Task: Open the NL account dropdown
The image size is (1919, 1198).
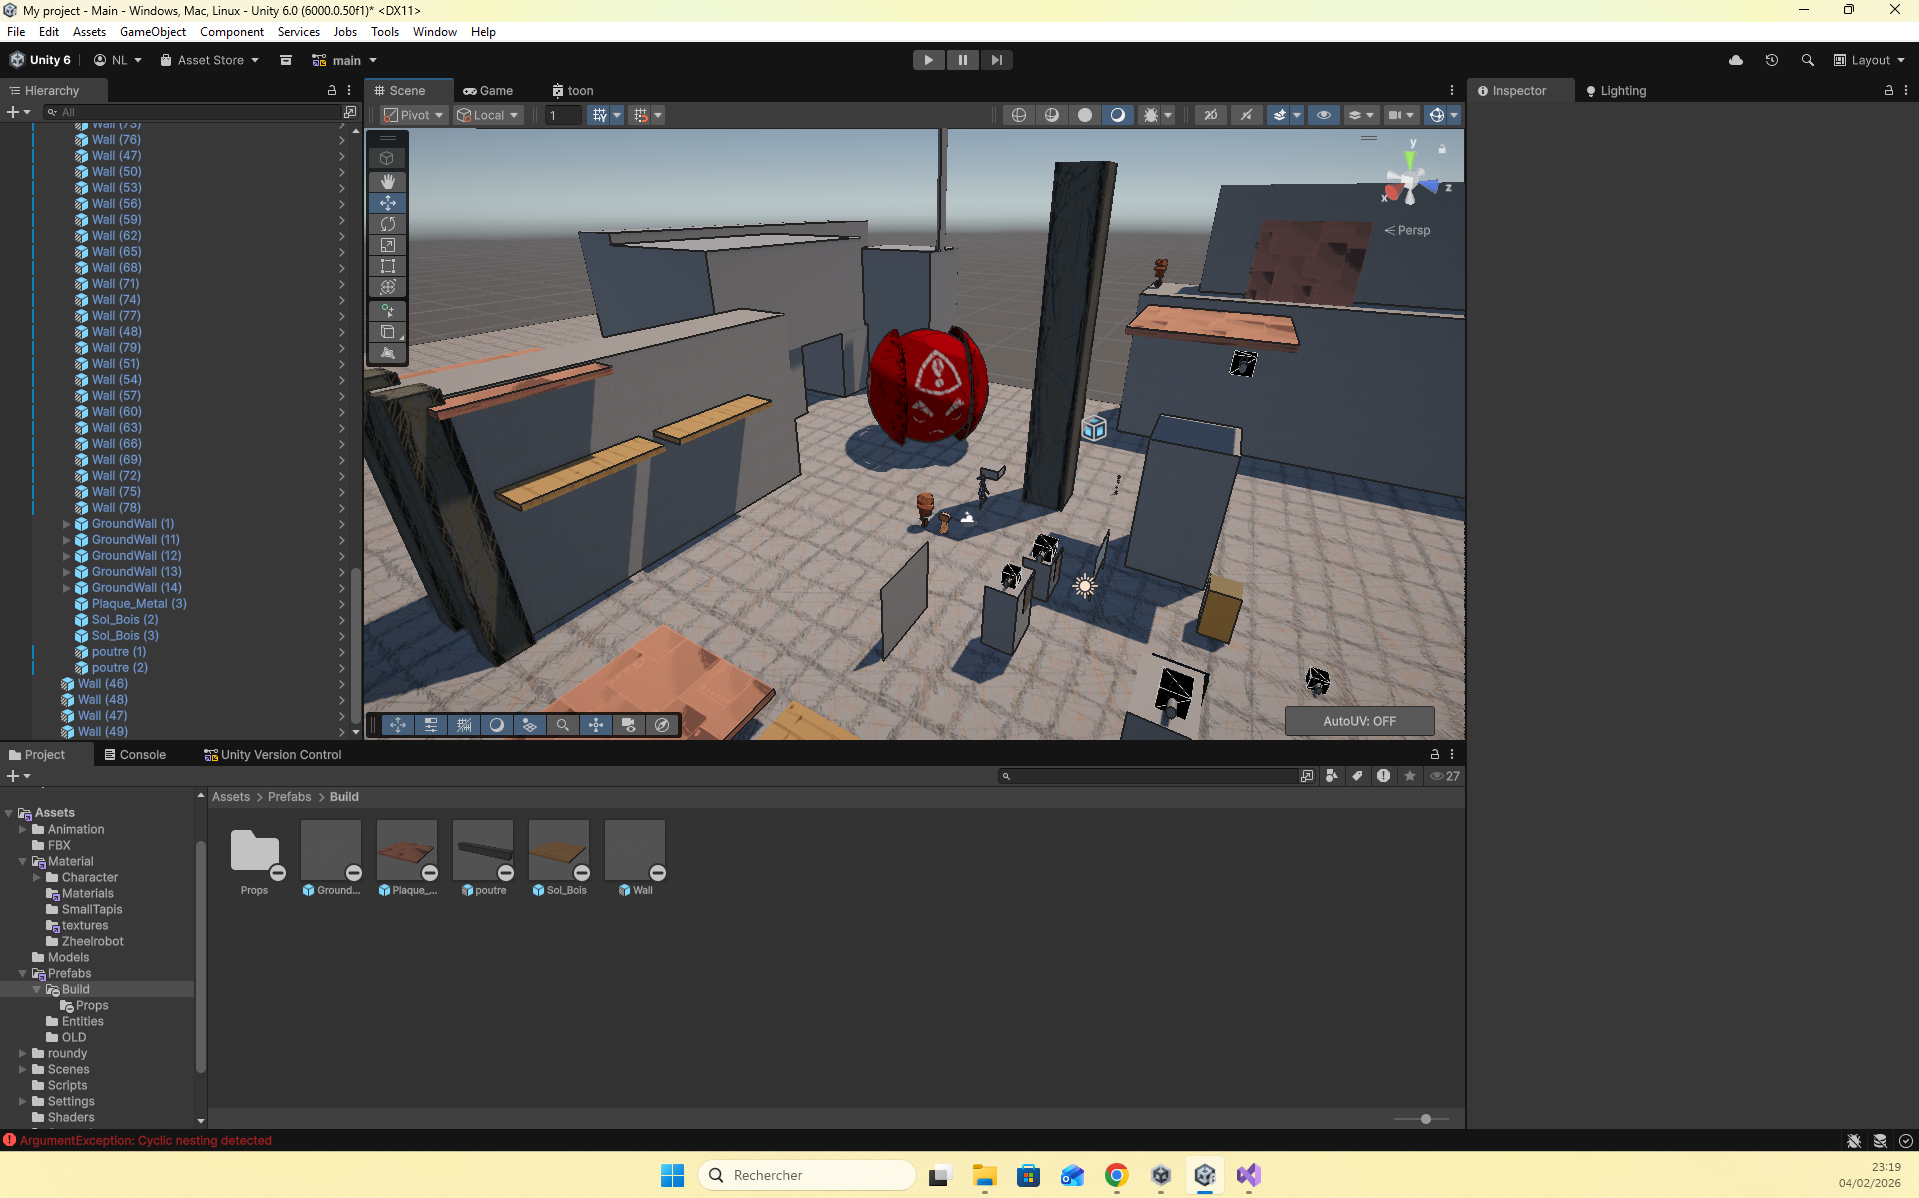Action: (118, 60)
